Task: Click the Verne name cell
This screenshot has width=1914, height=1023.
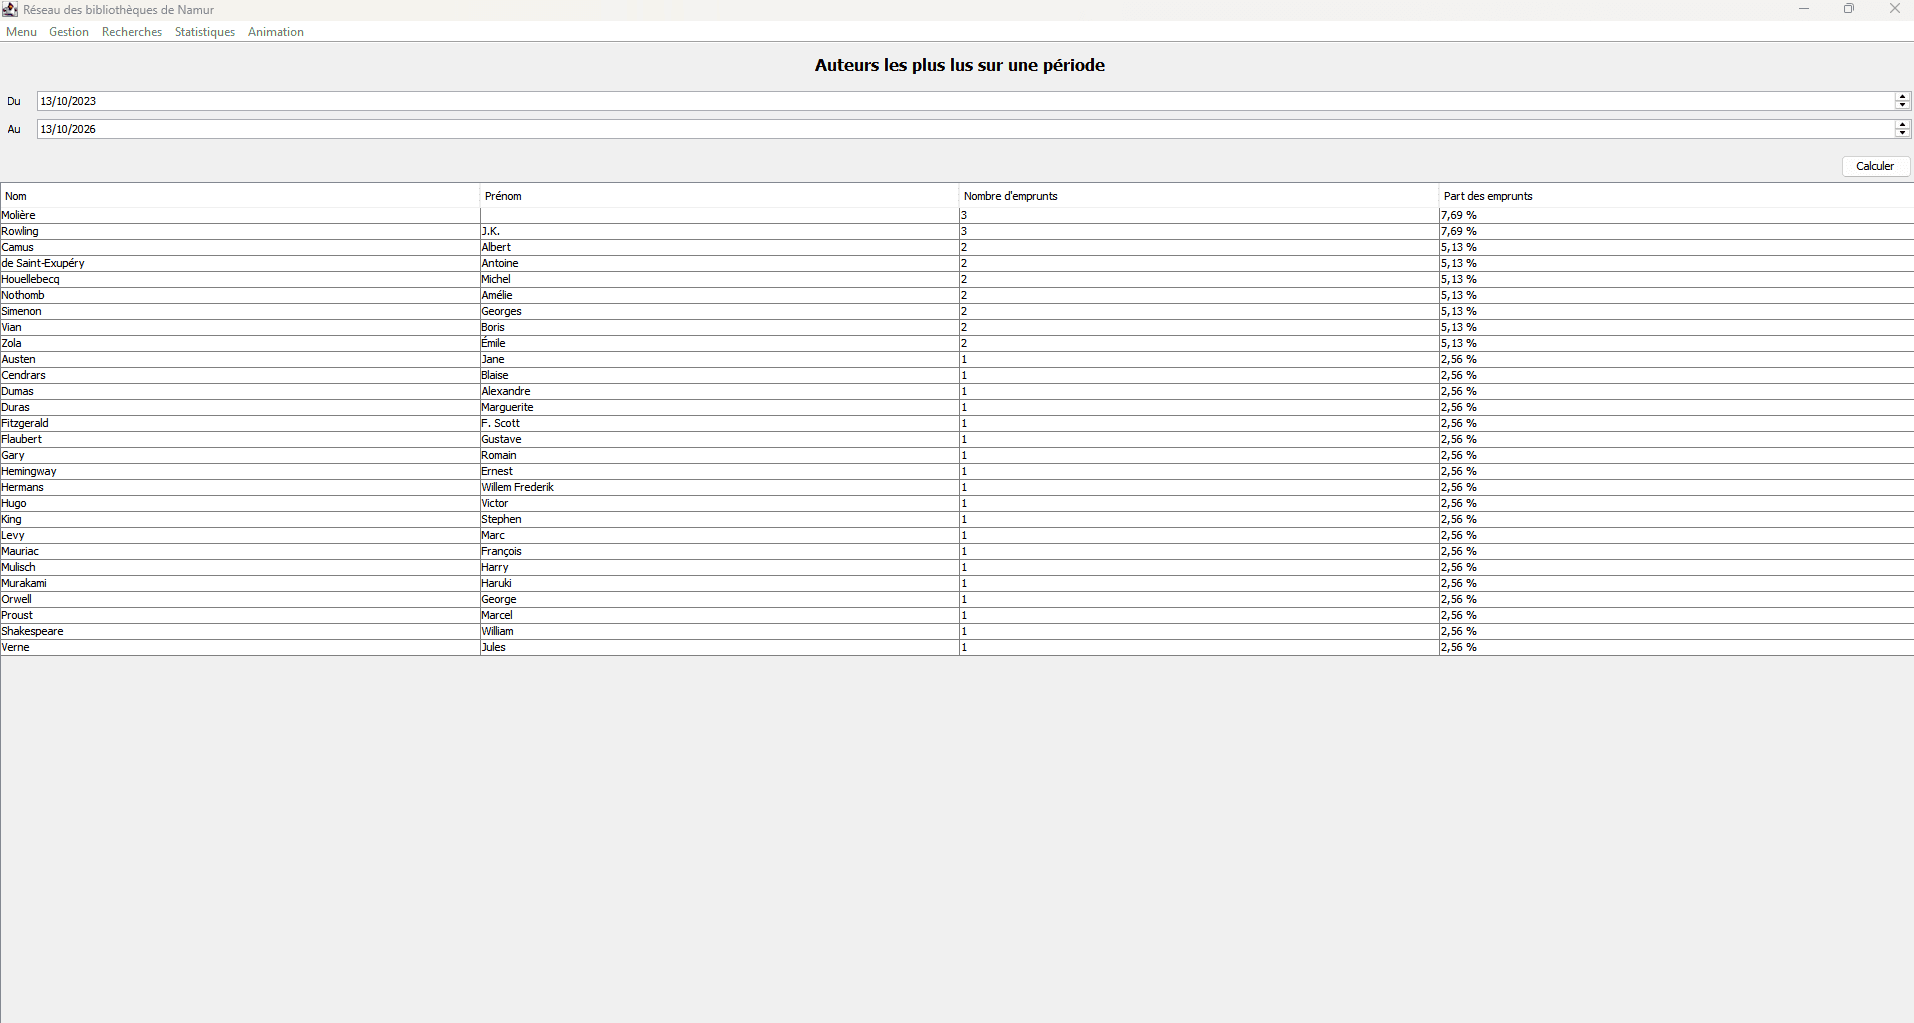Action: (240, 647)
